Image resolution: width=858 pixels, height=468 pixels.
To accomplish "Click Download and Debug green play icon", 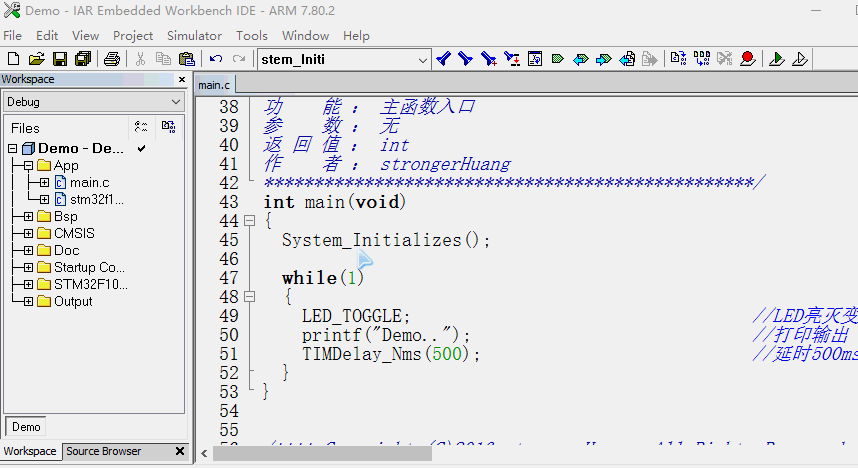I will (x=776, y=59).
